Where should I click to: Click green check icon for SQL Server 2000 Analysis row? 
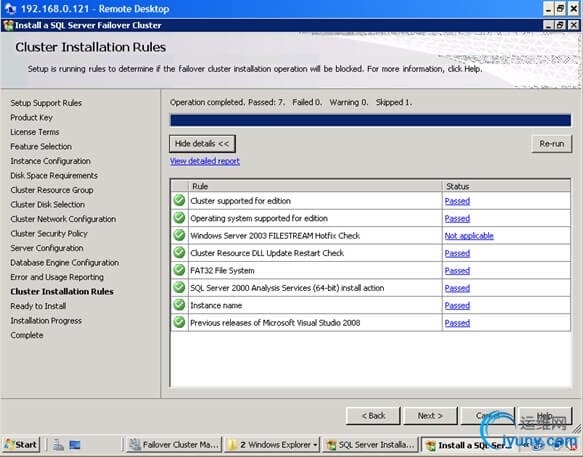coord(179,287)
